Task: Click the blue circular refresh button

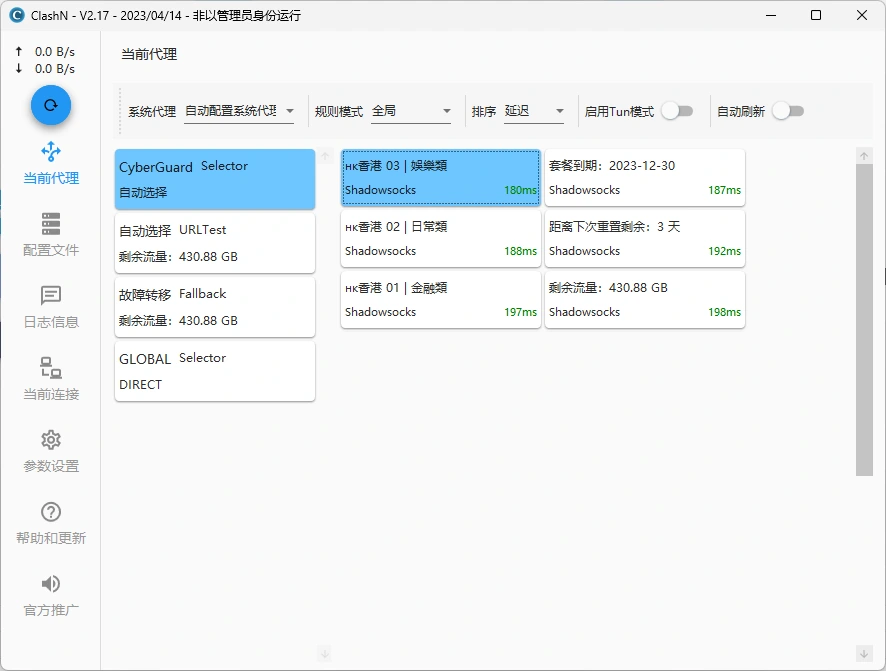Action: [51, 105]
